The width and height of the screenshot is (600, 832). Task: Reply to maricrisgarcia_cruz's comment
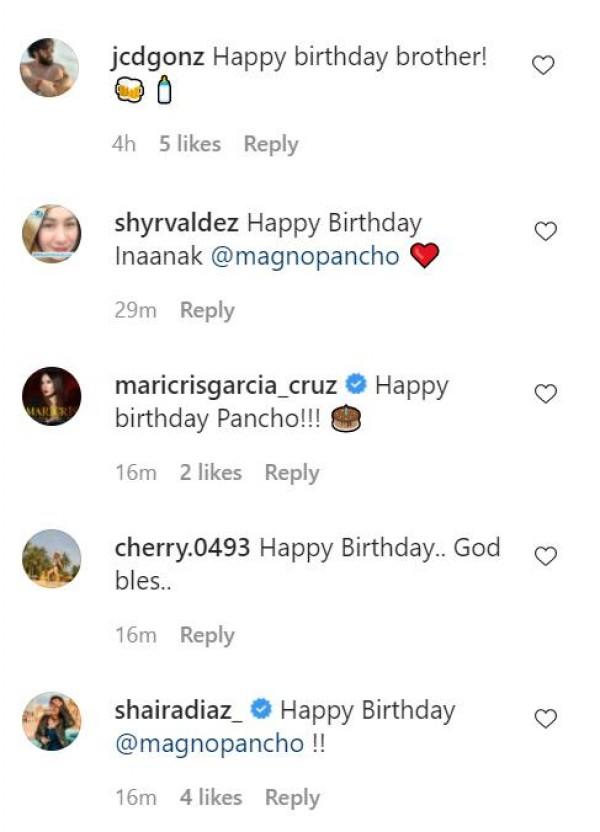292,472
